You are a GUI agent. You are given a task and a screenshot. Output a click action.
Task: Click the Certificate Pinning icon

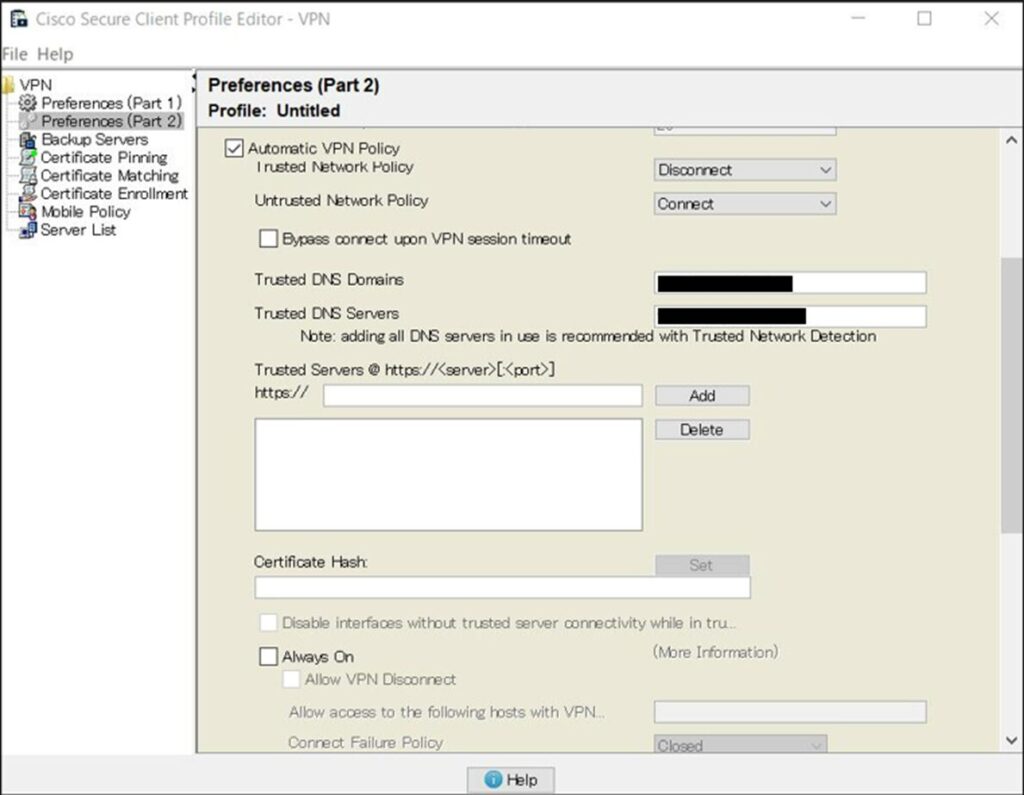click(27, 157)
